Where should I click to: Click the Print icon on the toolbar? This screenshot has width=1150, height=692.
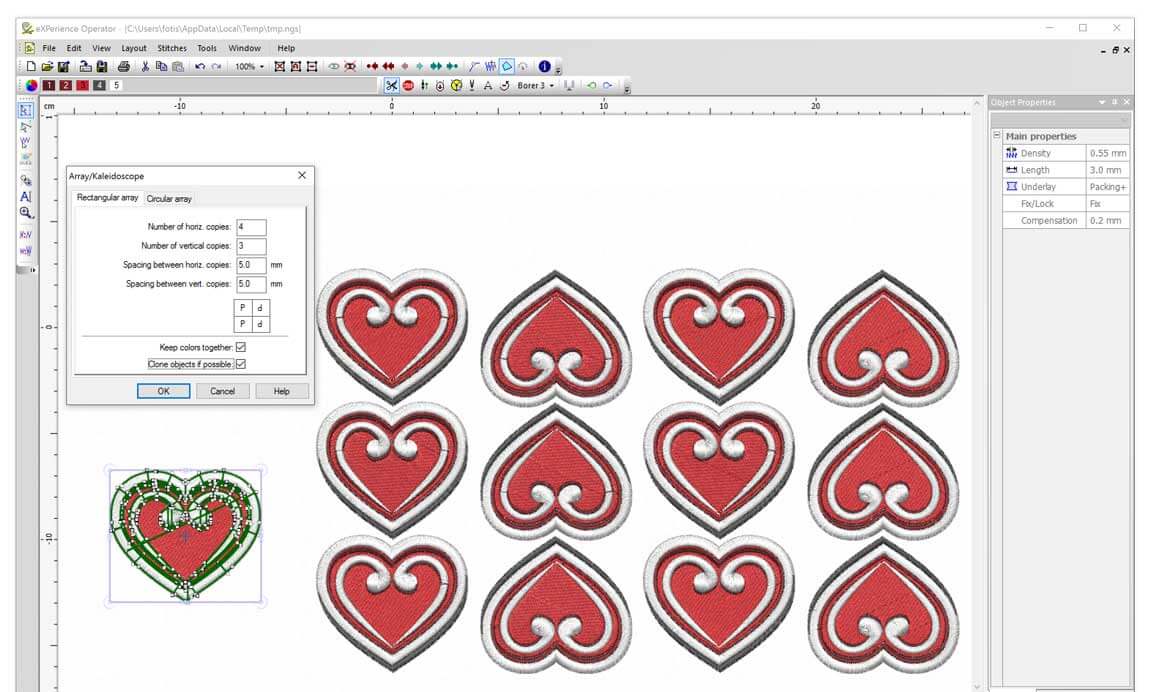point(126,66)
